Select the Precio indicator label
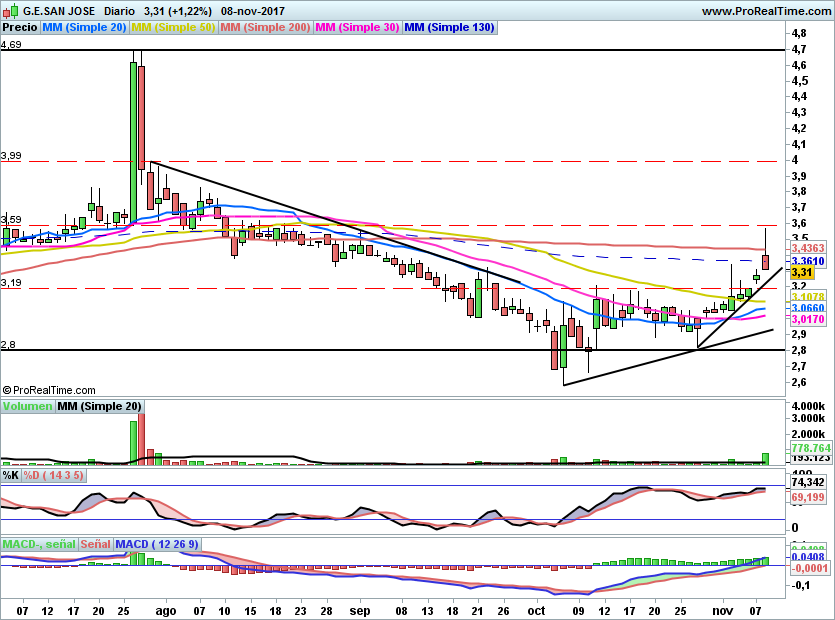The image size is (835, 620). (20, 28)
